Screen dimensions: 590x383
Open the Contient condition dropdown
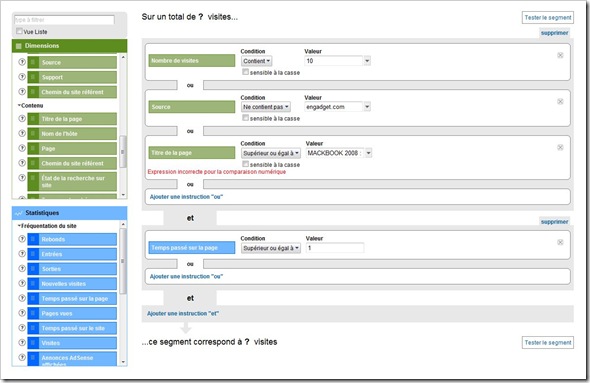[x=257, y=61]
